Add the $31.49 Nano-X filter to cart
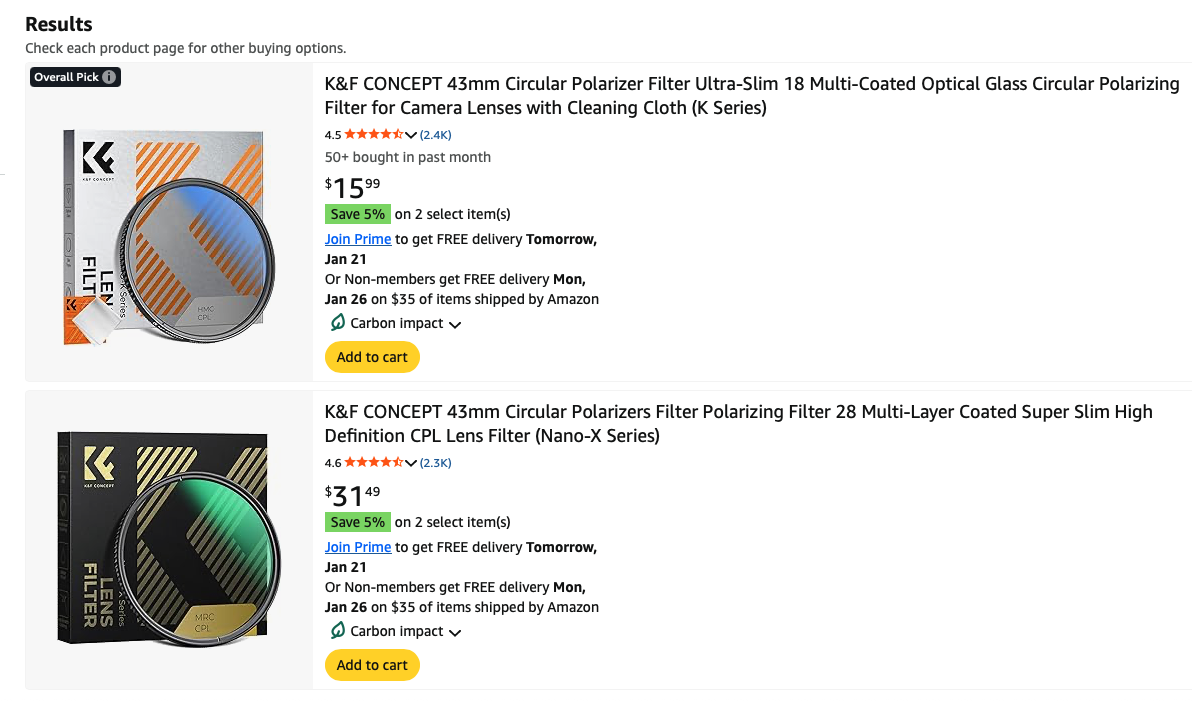The height and width of the screenshot is (701, 1192). (372, 665)
